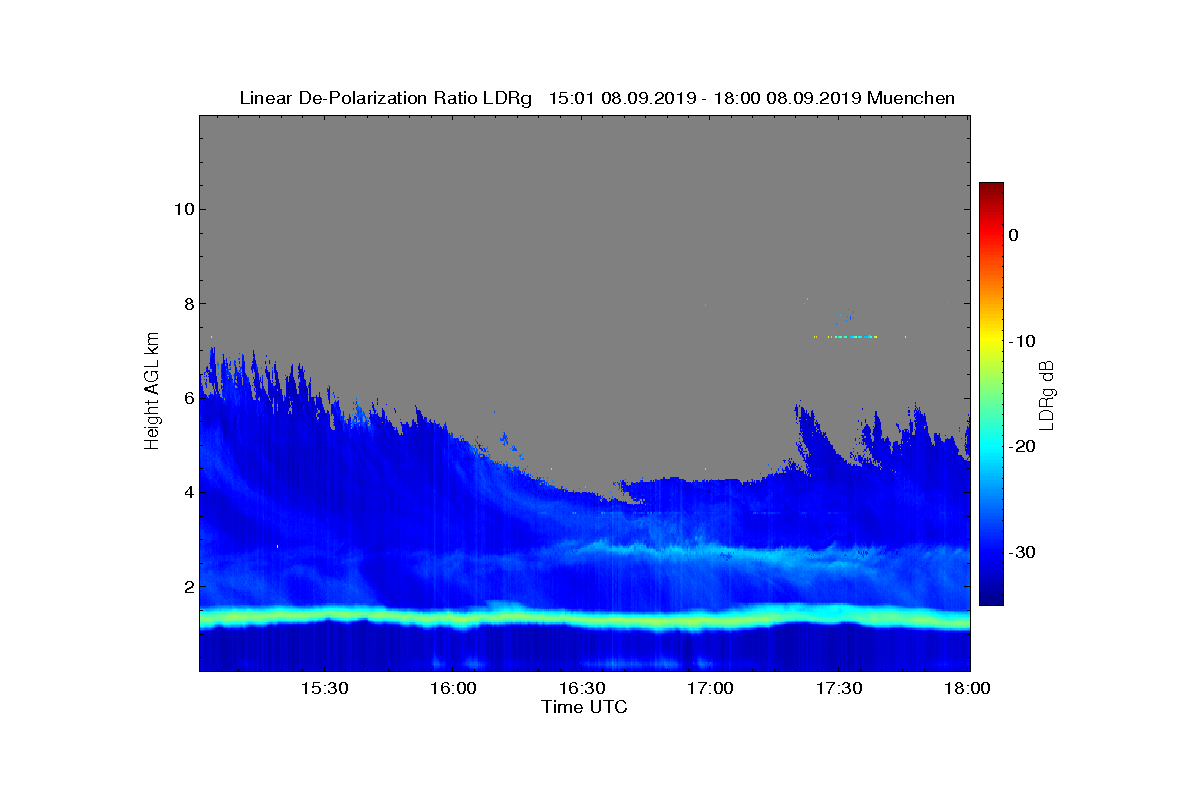The width and height of the screenshot is (1200, 800).
Task: Click the 'Time UTC' axis label
Action: coord(585,707)
